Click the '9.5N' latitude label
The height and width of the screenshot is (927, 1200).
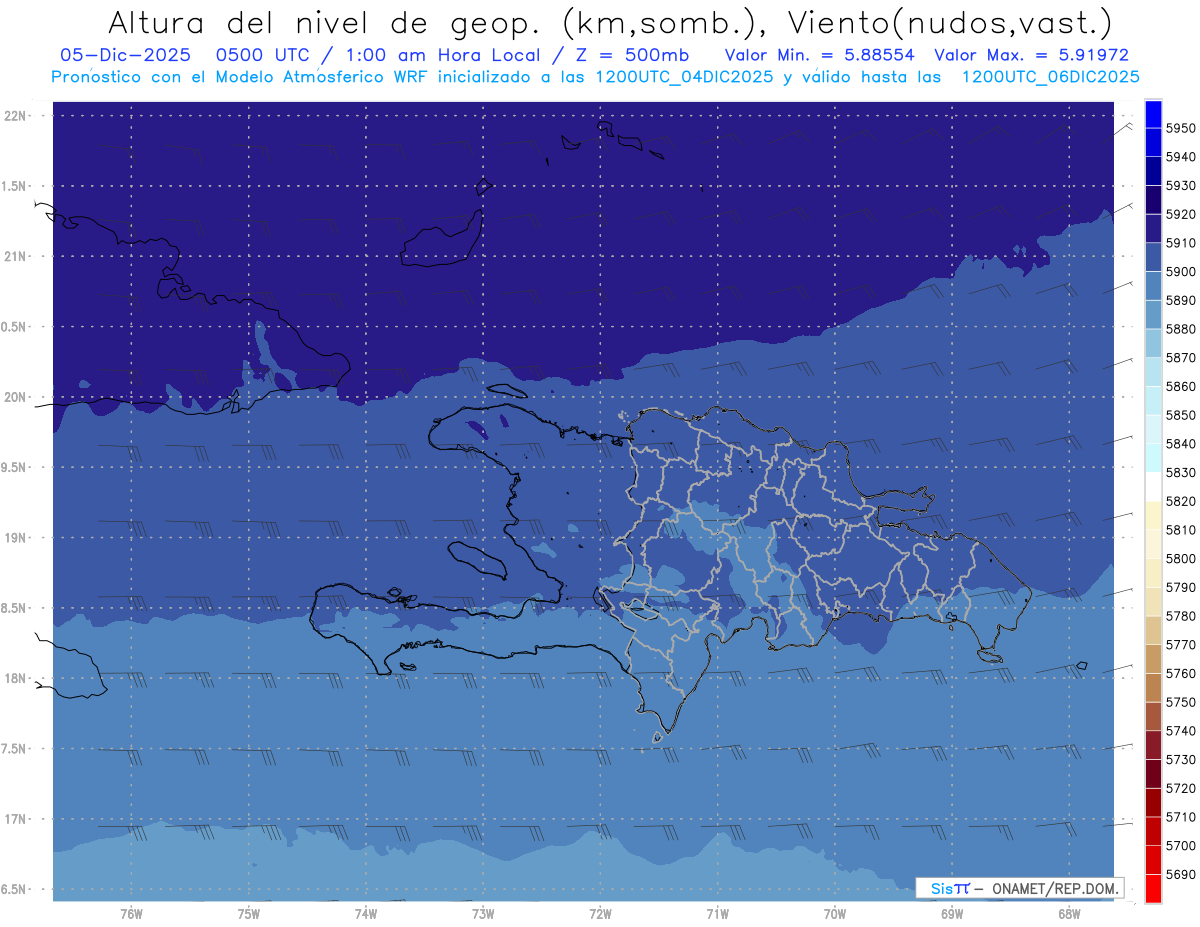pos(15,467)
